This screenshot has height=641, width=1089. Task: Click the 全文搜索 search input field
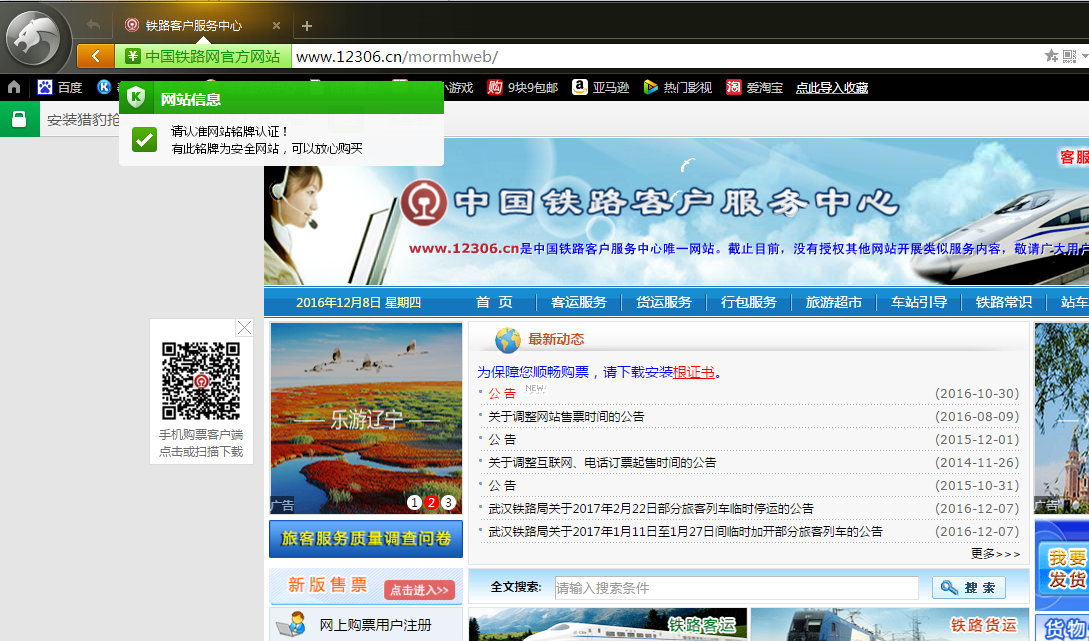click(737, 587)
